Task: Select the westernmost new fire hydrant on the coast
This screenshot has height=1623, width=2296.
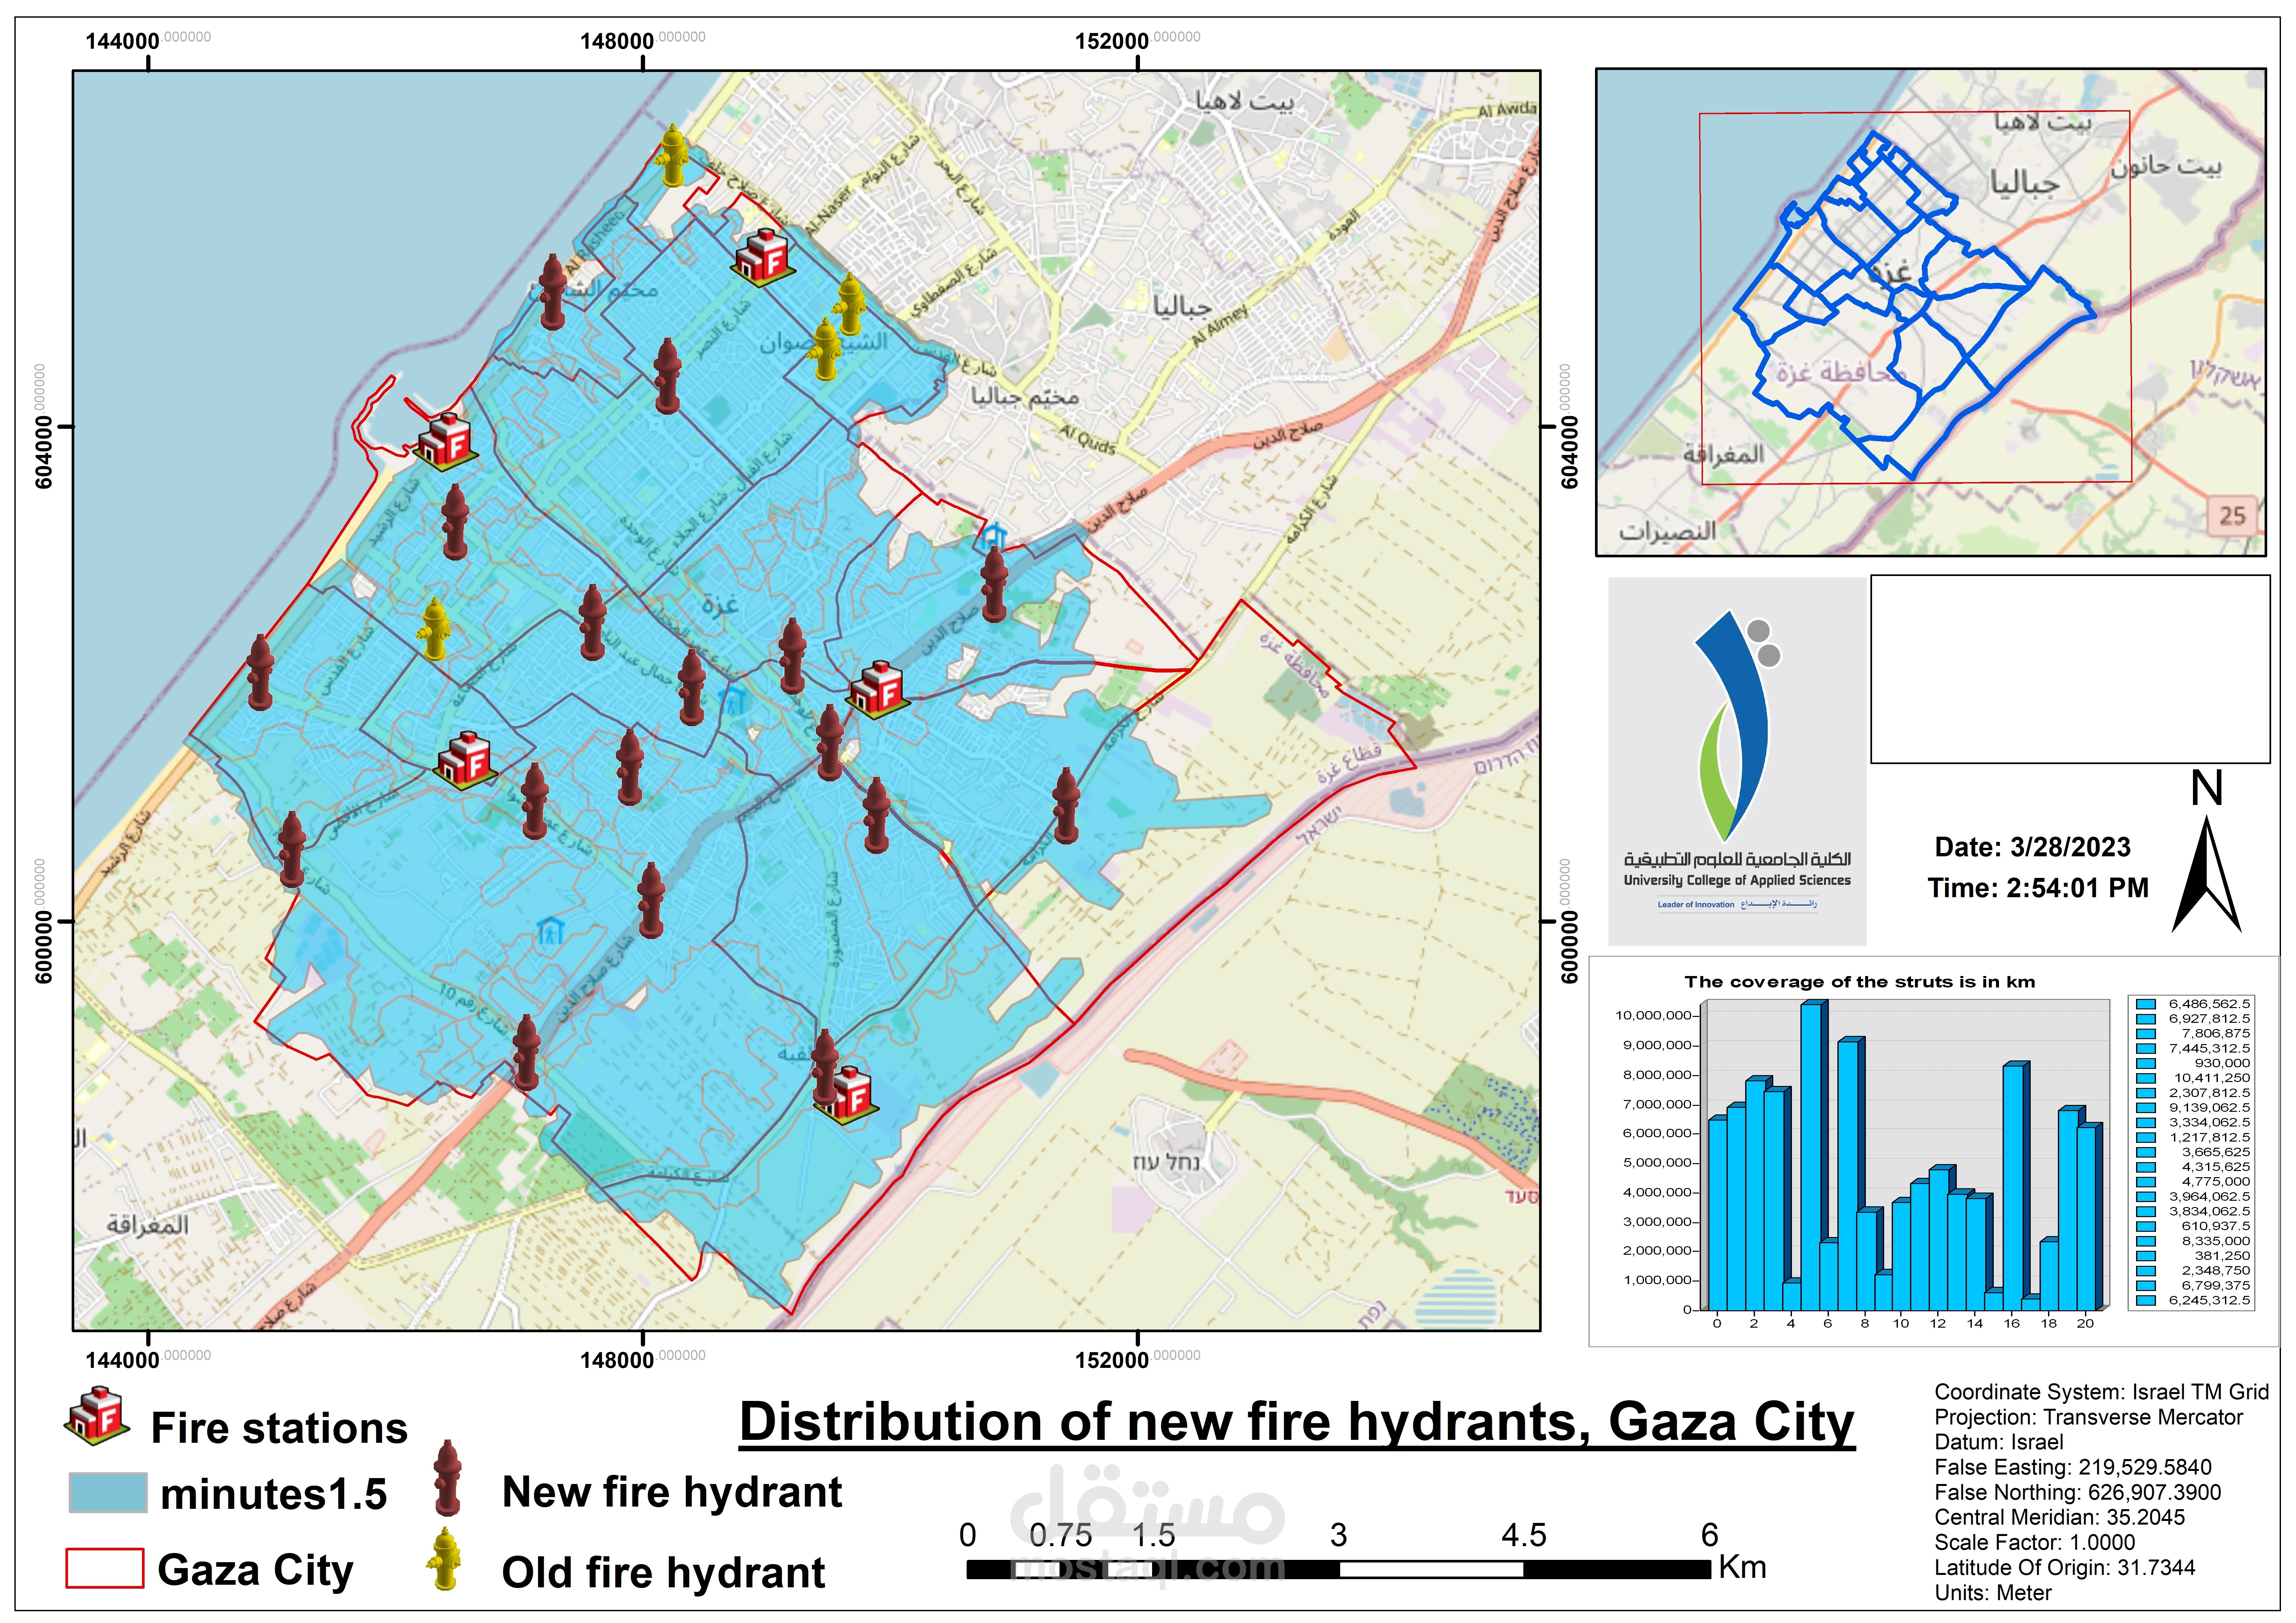Action: click(260, 672)
